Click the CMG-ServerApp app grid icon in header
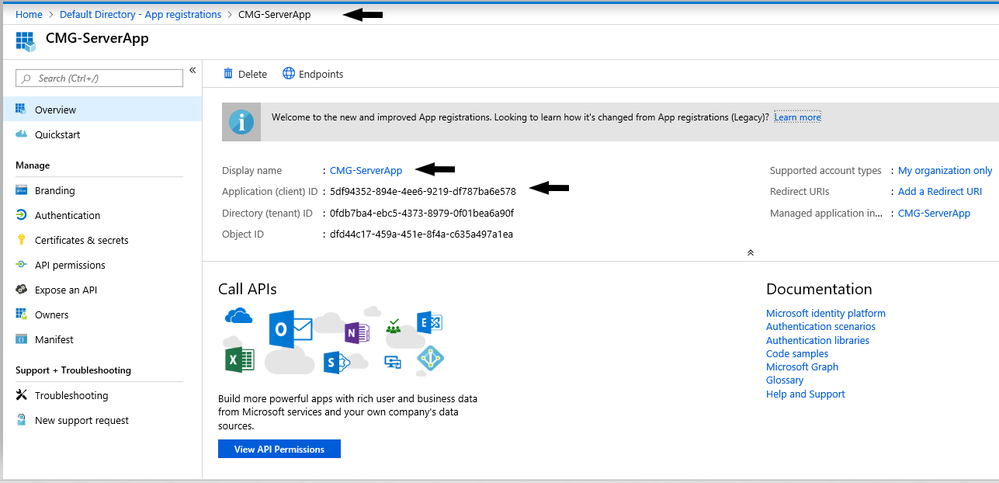The image size is (999, 483). (x=26, y=41)
